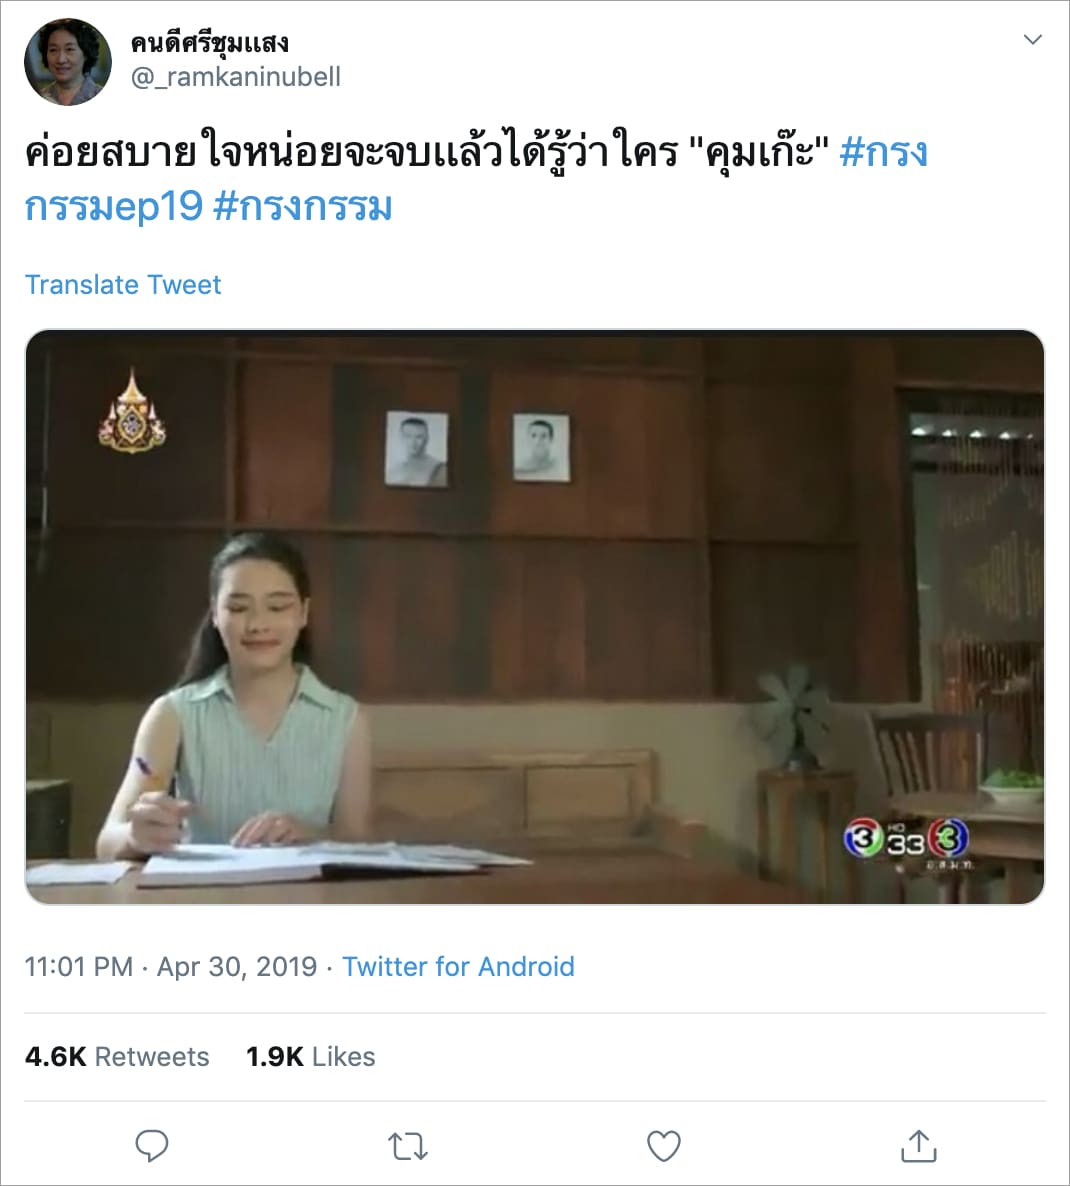Expand the tweet options chevron
1070x1186 pixels.
(1033, 39)
